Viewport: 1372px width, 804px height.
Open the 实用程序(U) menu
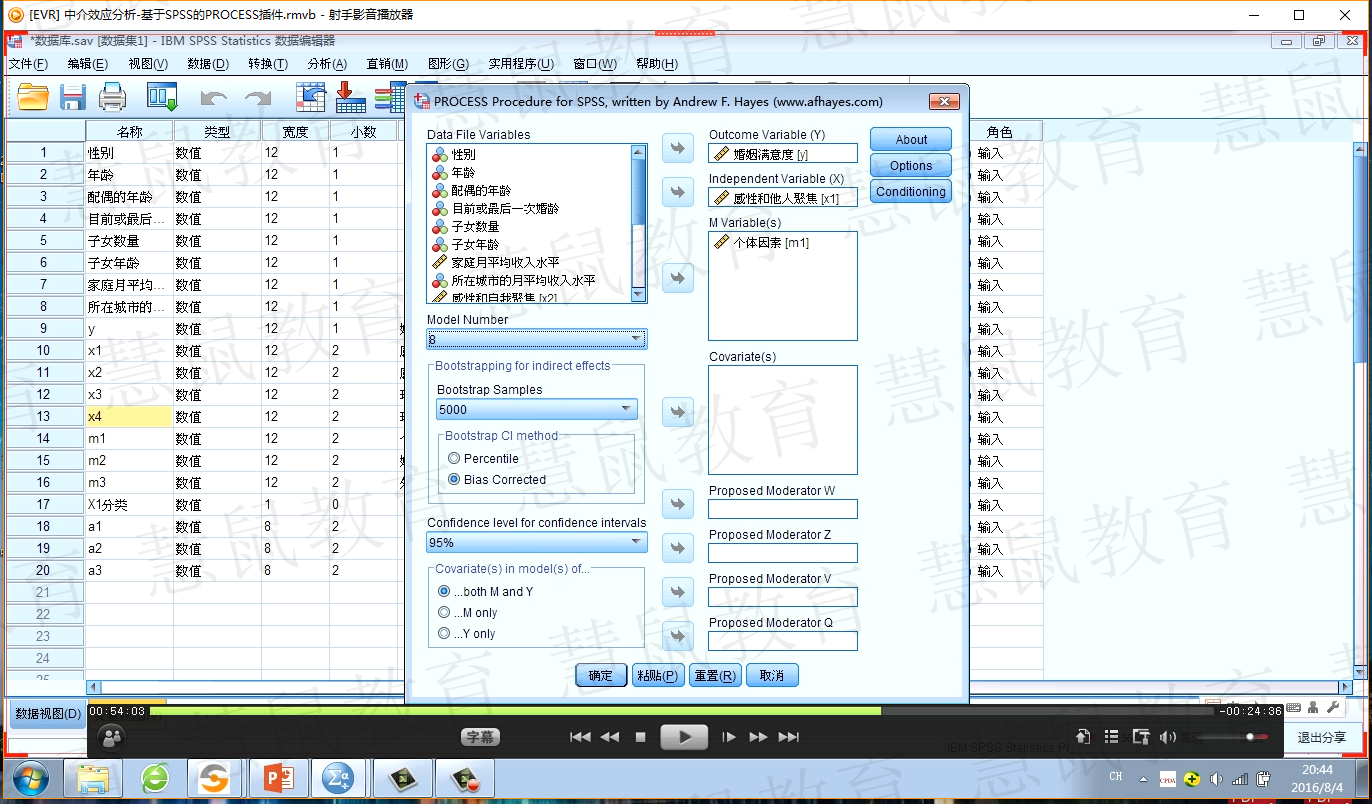521,64
